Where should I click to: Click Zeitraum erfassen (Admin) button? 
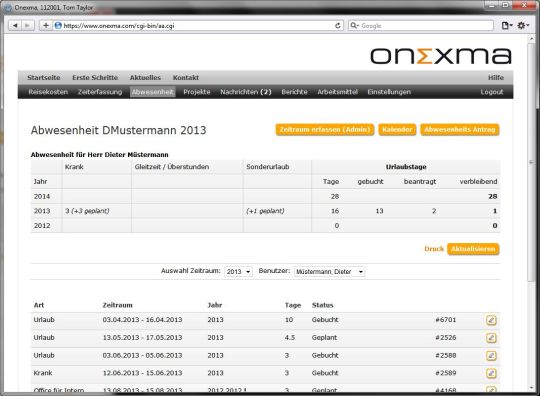[x=325, y=129]
